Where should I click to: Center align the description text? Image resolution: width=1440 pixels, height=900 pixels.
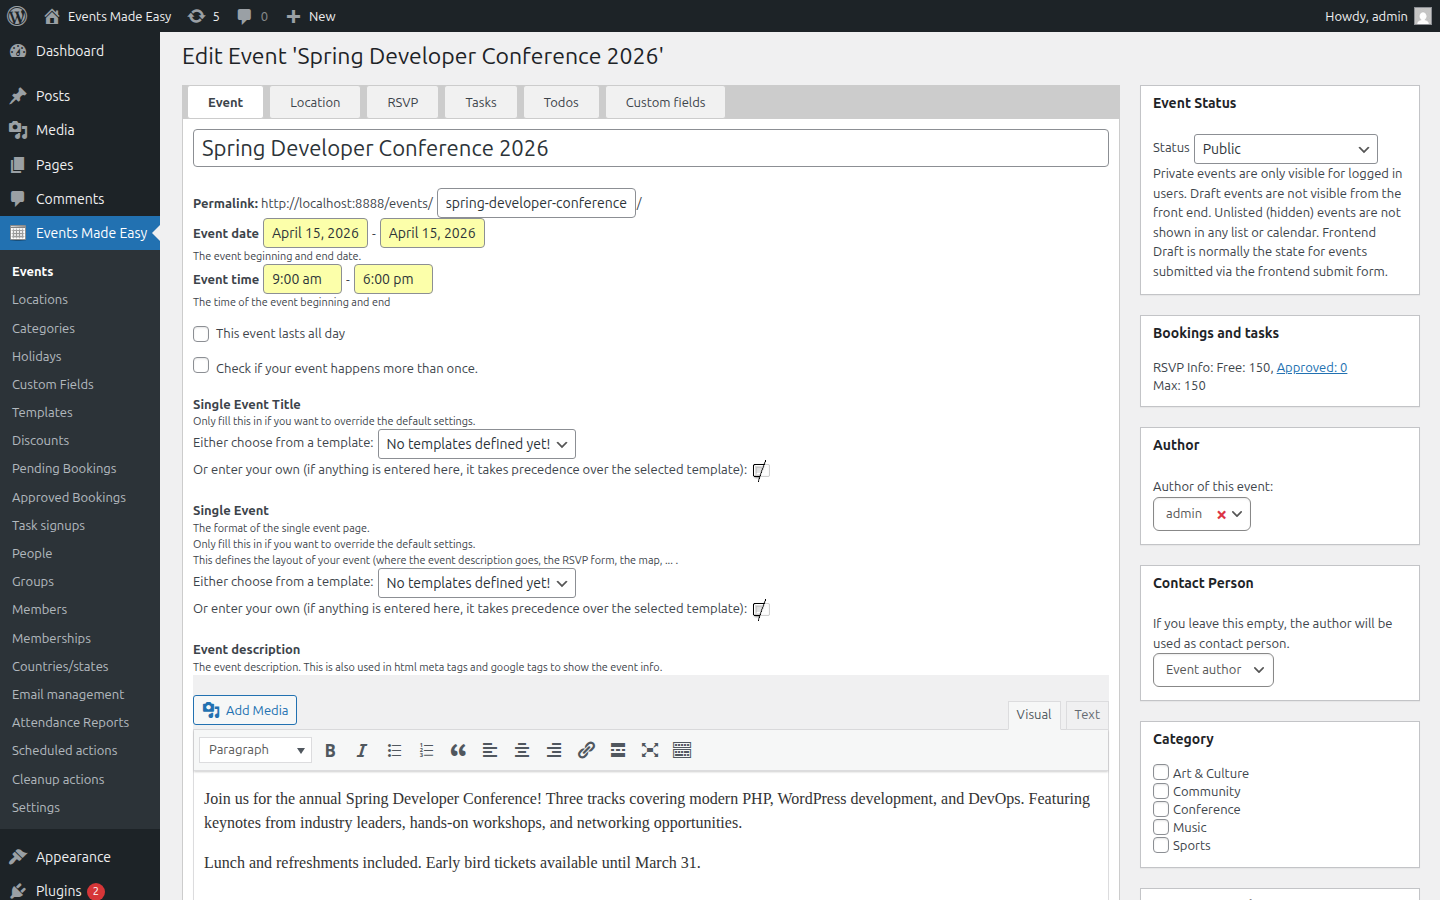pyautogui.click(x=522, y=750)
